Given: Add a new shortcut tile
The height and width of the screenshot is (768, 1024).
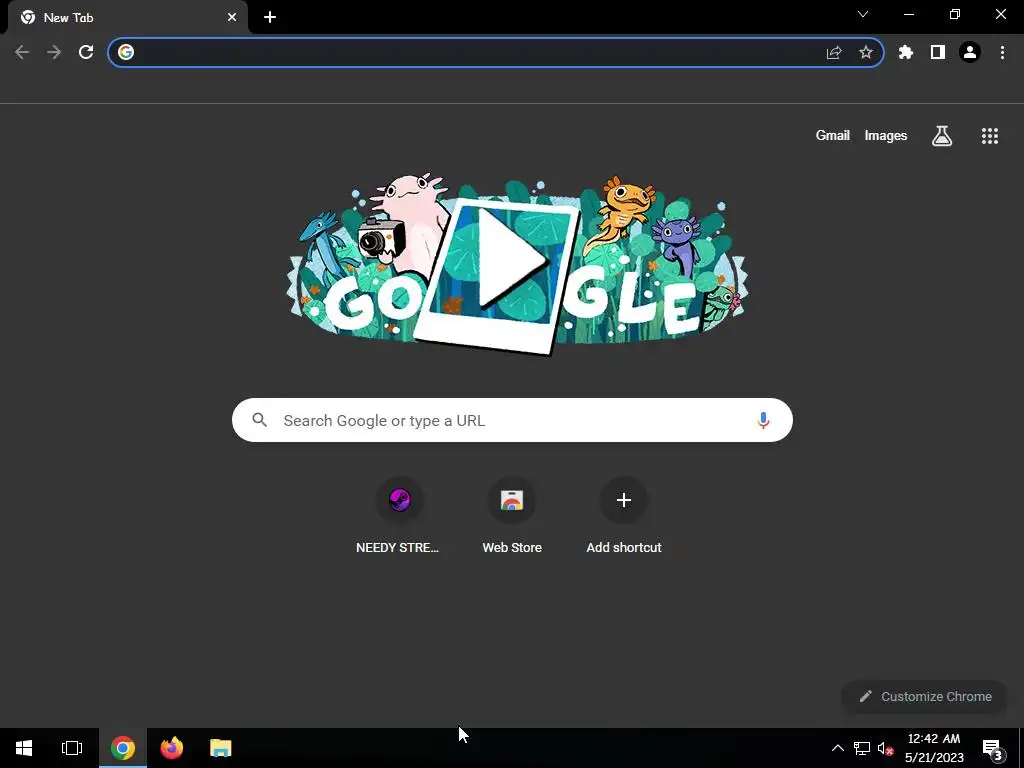Looking at the screenshot, I should point(624,516).
